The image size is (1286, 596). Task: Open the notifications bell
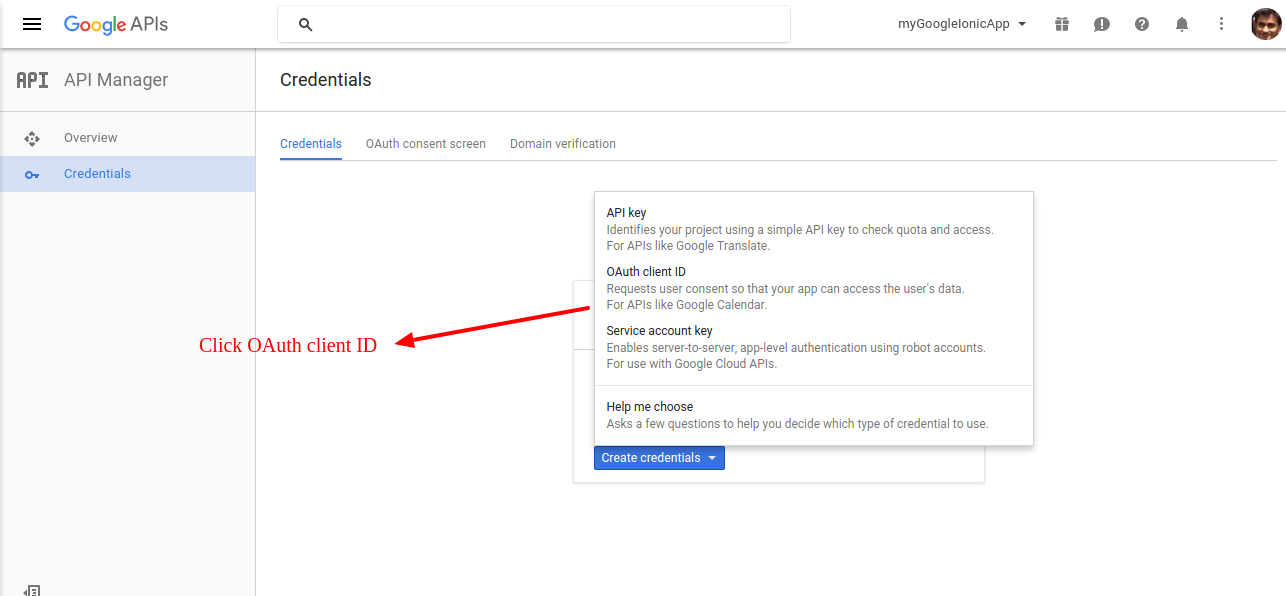click(x=1182, y=24)
